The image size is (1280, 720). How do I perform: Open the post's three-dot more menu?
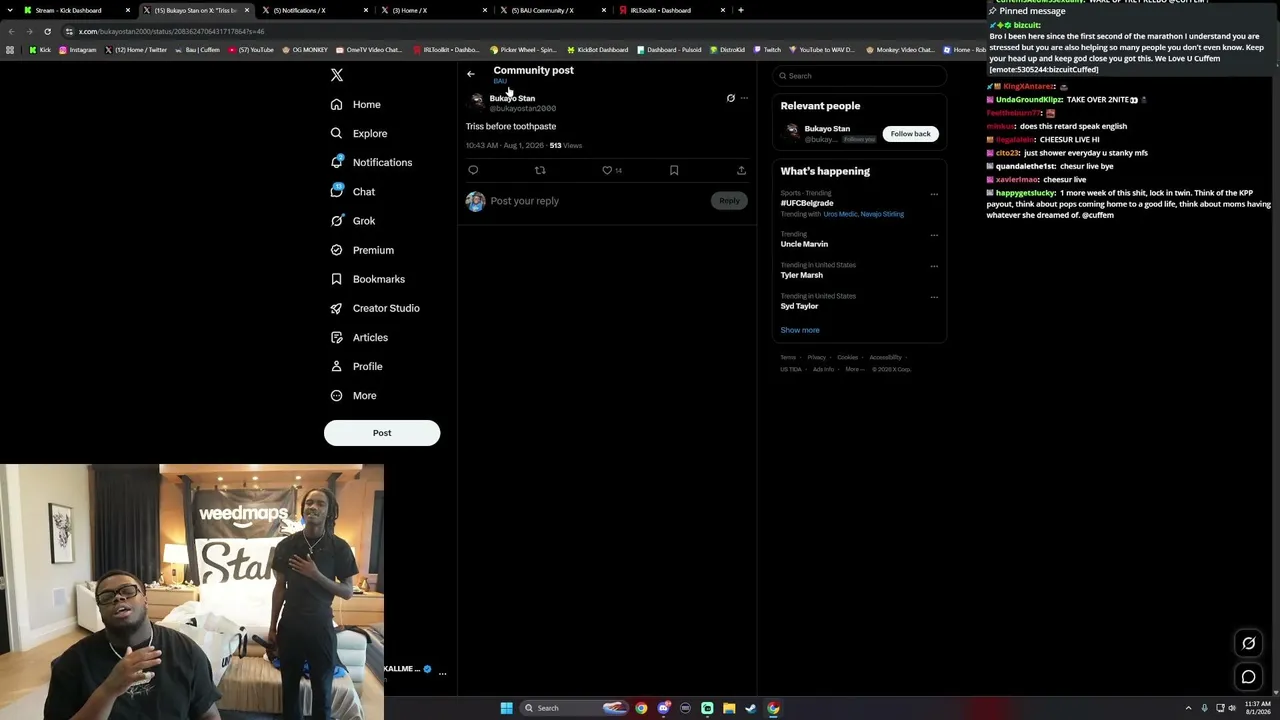744,98
